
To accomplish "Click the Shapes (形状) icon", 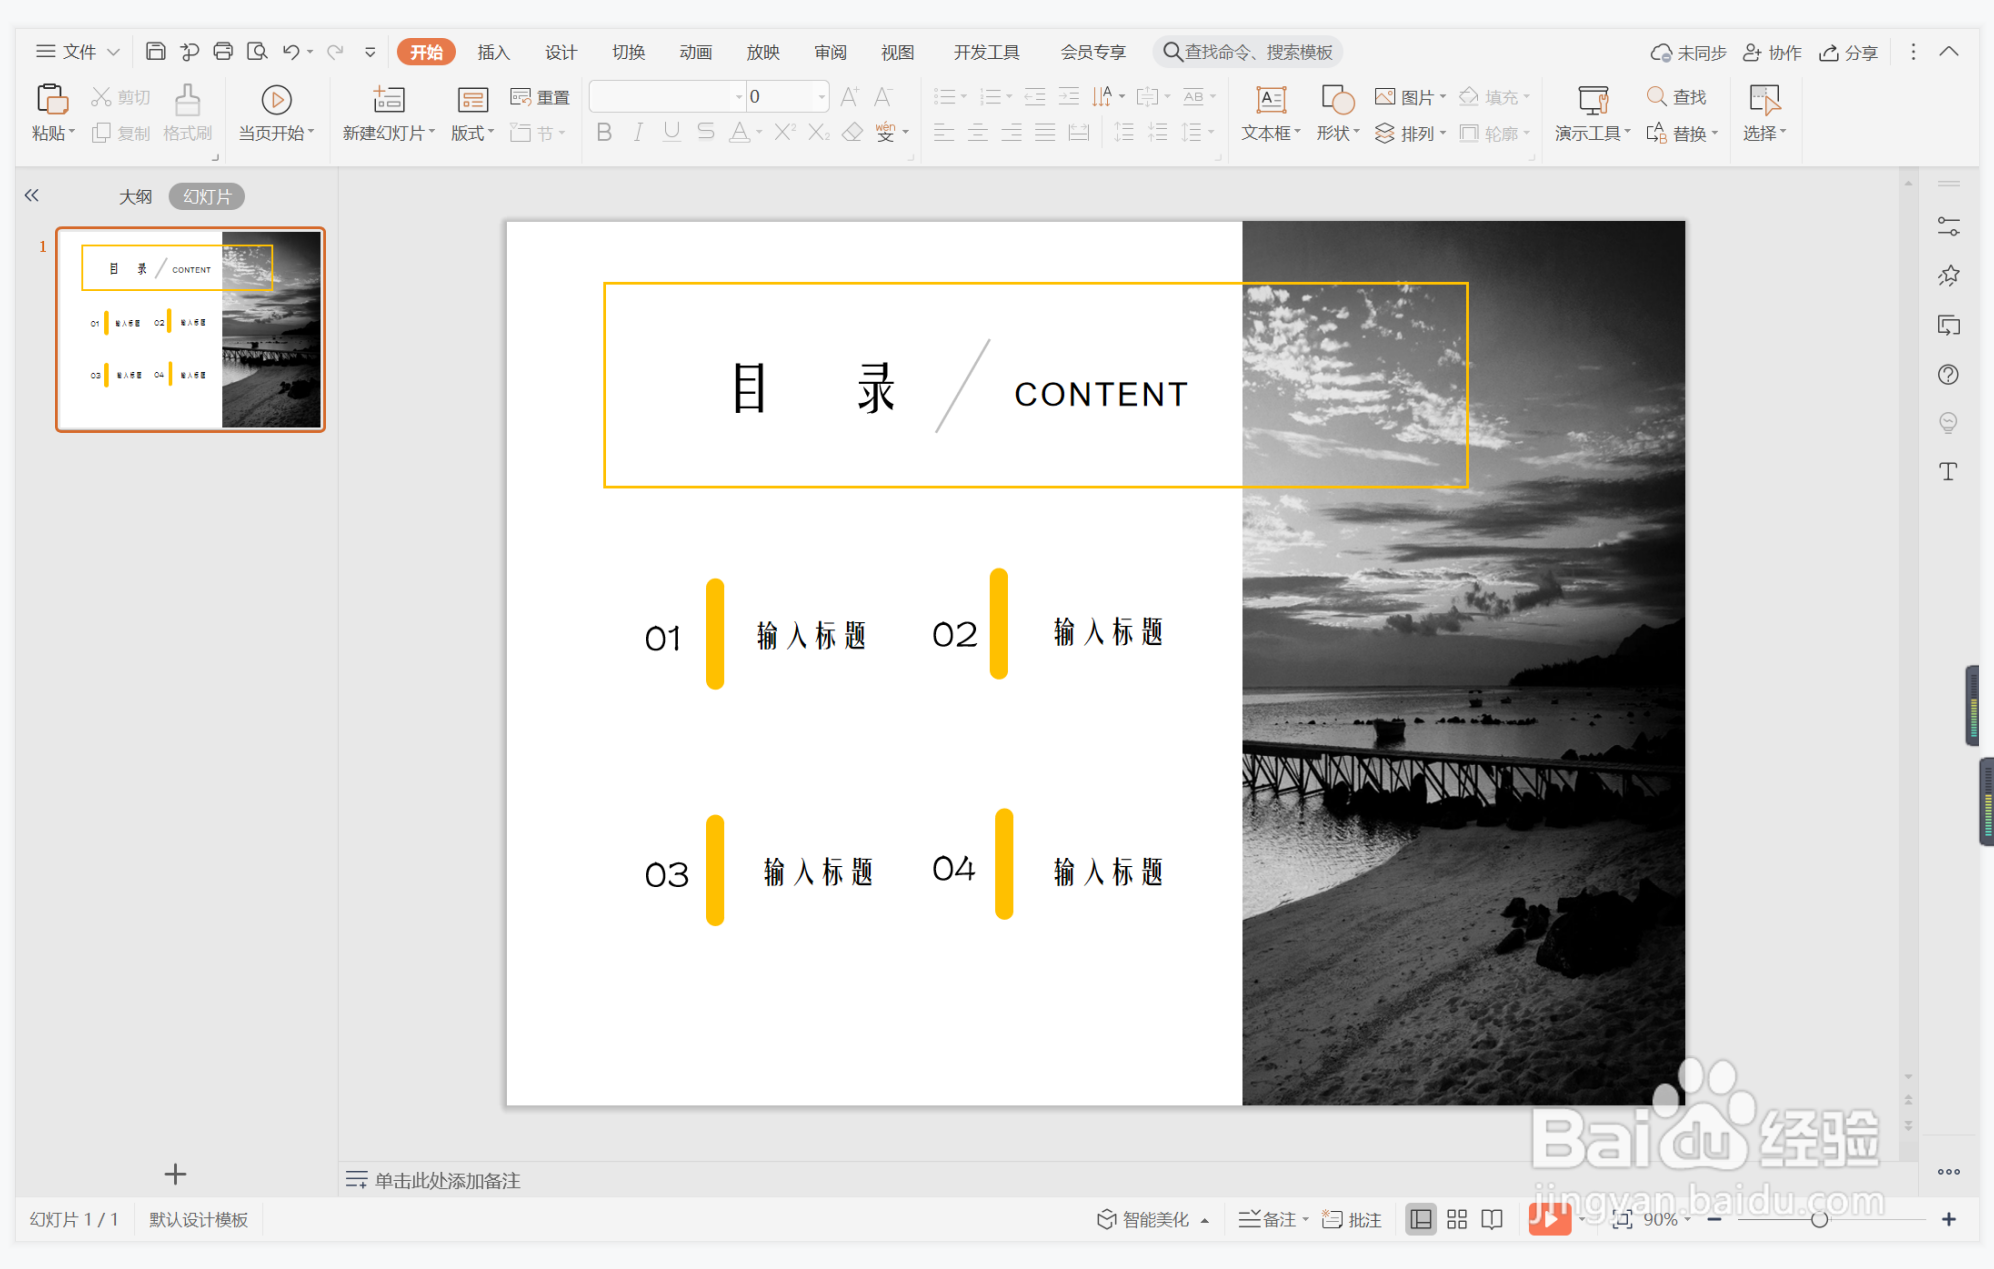I will pos(1337,99).
